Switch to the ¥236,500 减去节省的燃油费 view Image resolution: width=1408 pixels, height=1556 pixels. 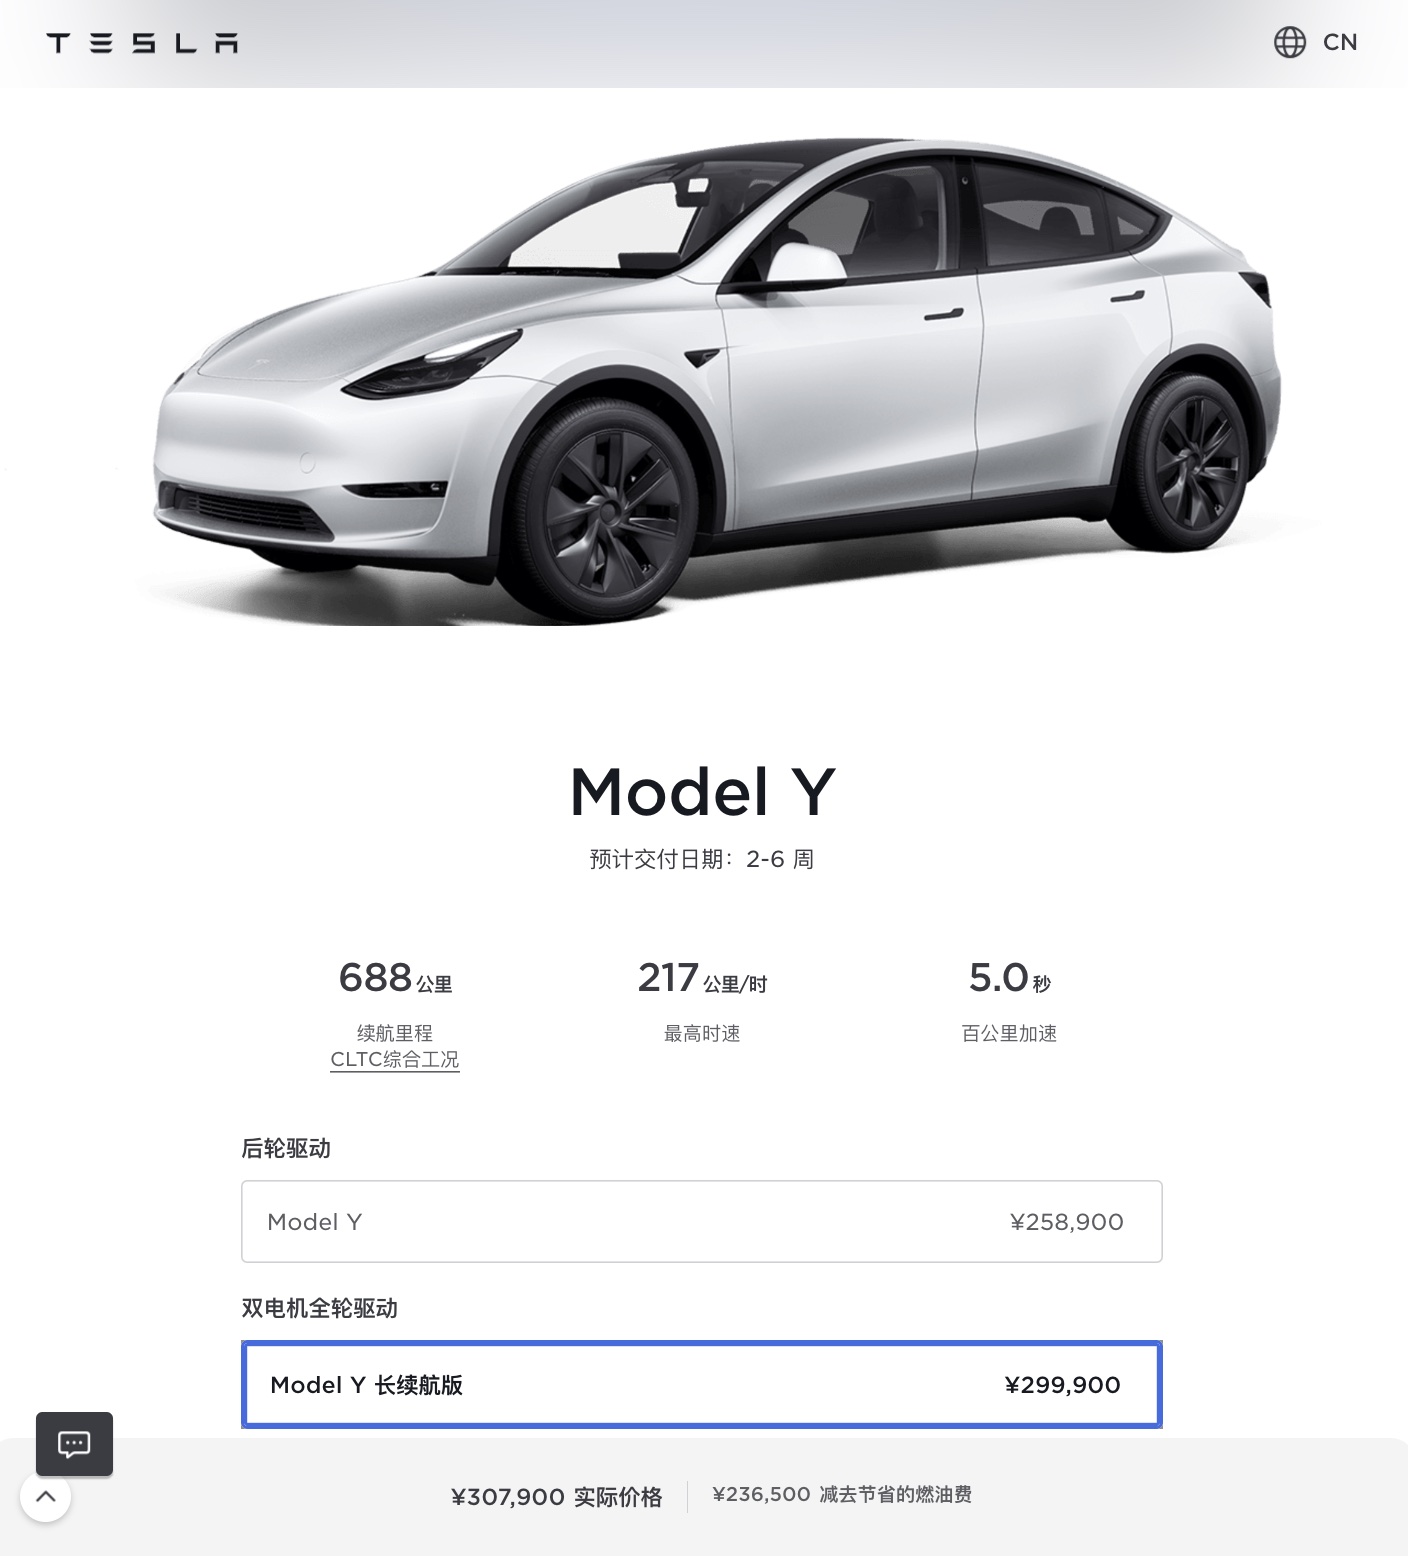pyautogui.click(x=841, y=1494)
